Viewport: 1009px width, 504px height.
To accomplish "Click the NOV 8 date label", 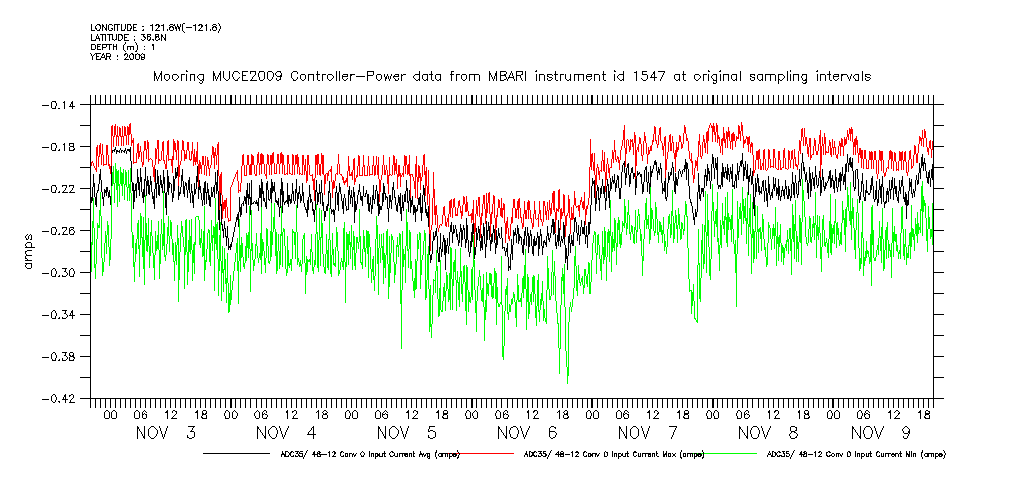I will click(x=768, y=433).
